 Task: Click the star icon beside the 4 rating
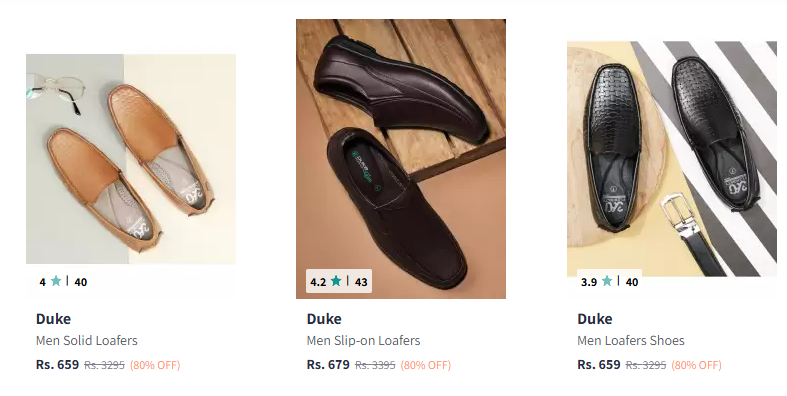pos(56,281)
